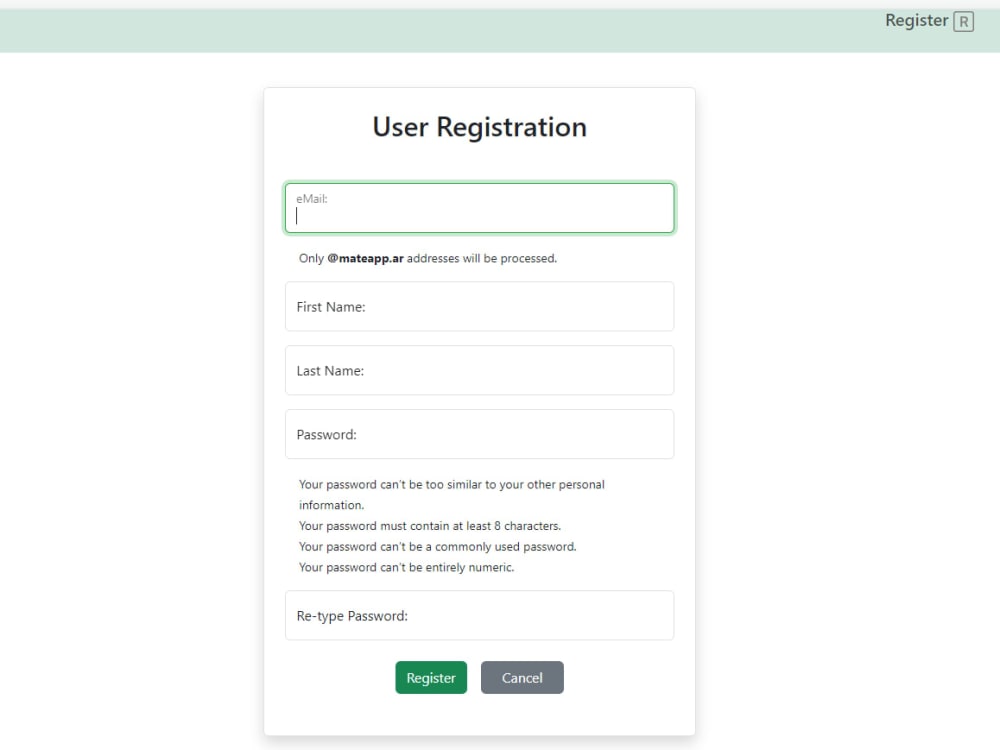
Task: Select the Last Name input field
Action: pos(479,370)
